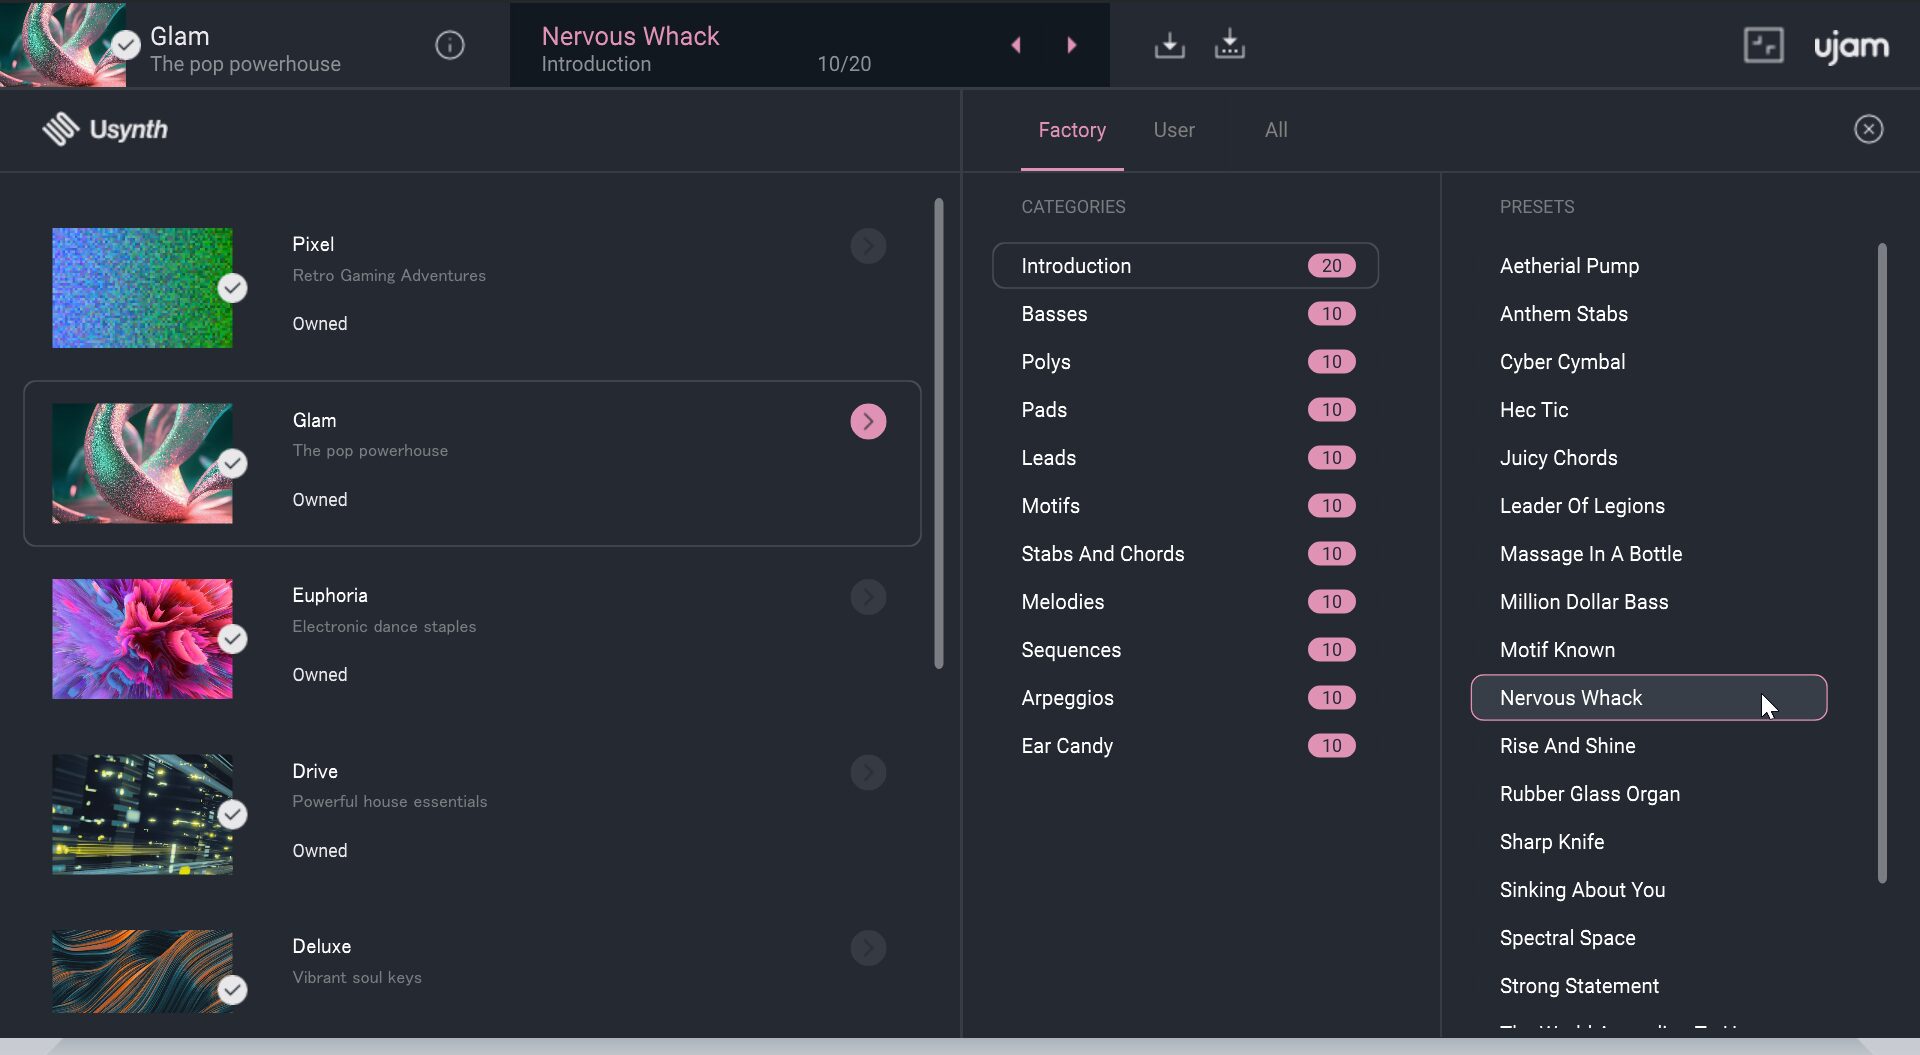Click the second save-as download icon
This screenshot has height=1055, width=1920.
point(1230,45)
